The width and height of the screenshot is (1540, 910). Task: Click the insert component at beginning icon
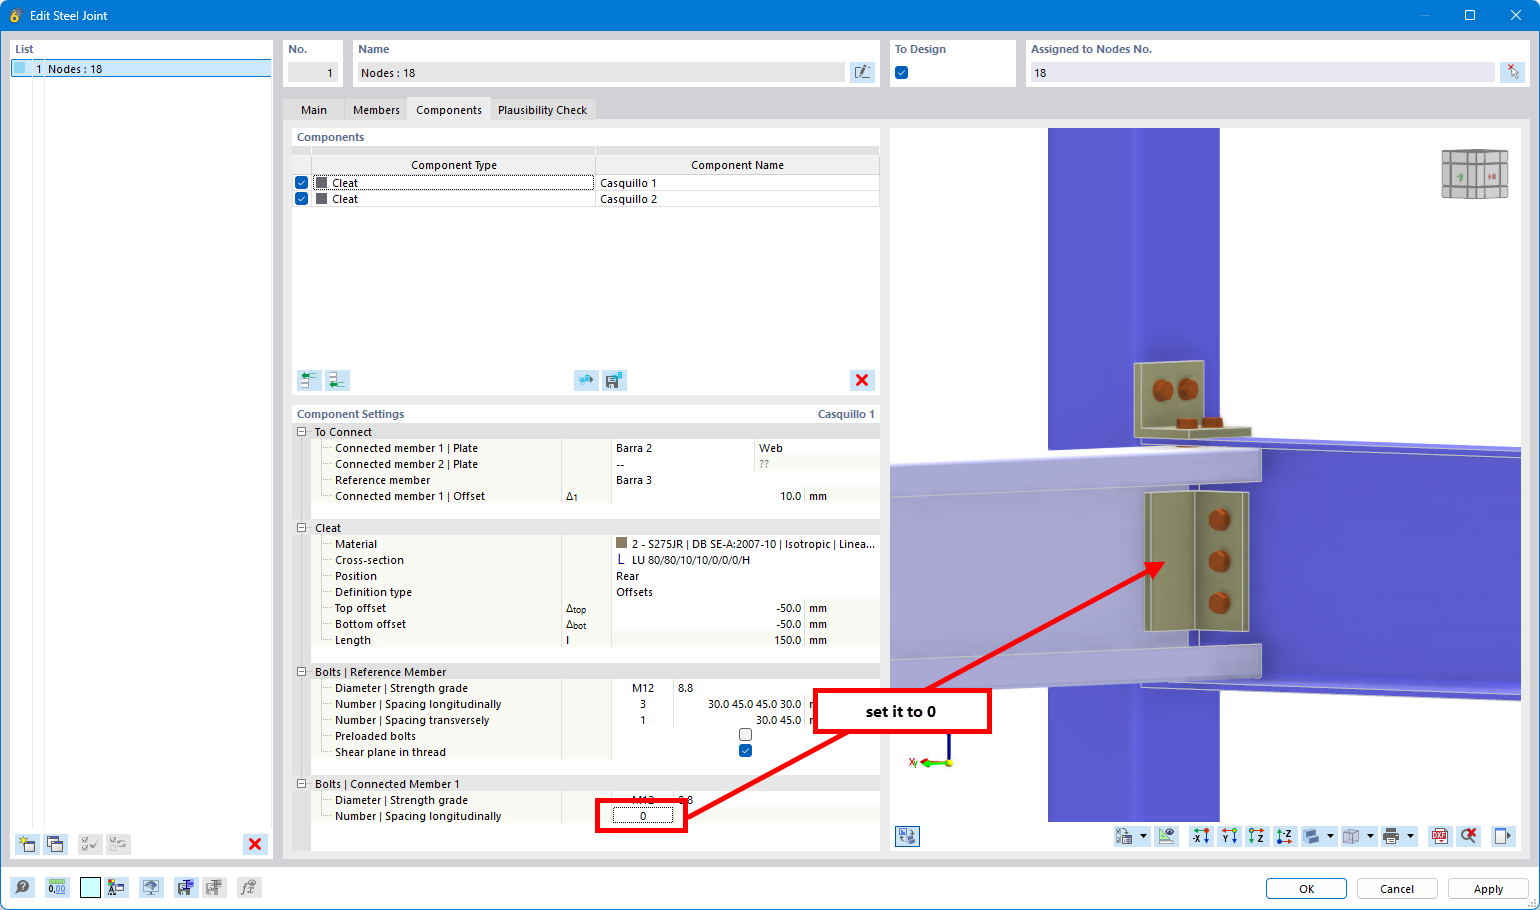(309, 380)
